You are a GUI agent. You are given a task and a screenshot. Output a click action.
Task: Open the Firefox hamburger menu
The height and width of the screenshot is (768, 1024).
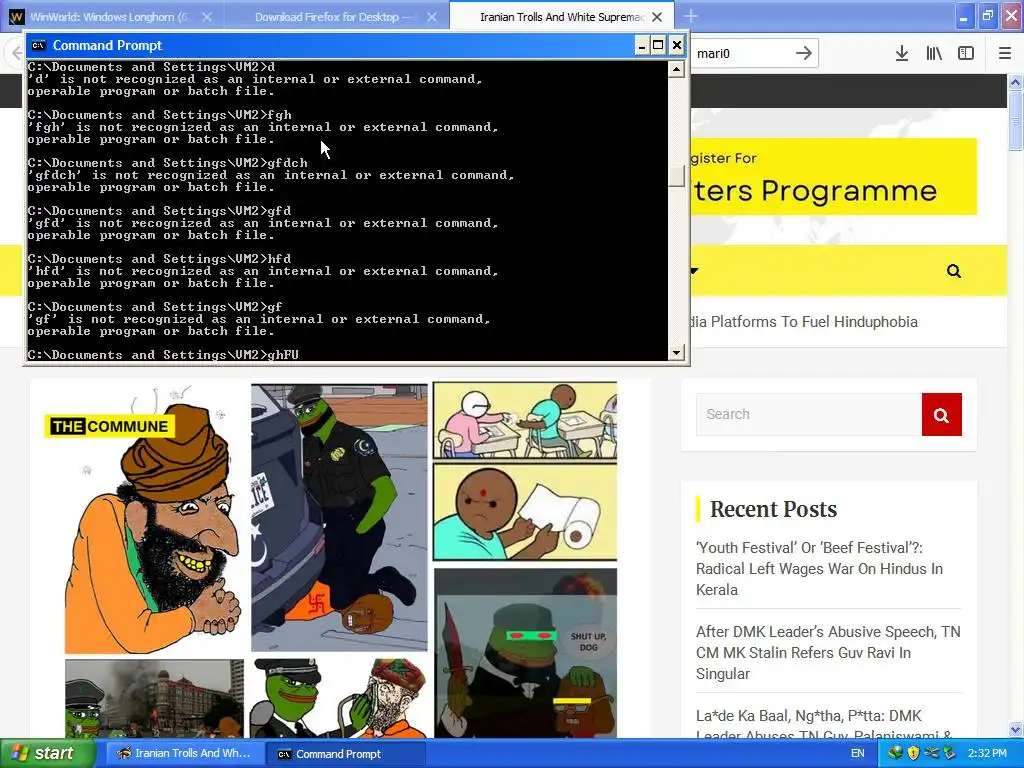tap(1004, 54)
